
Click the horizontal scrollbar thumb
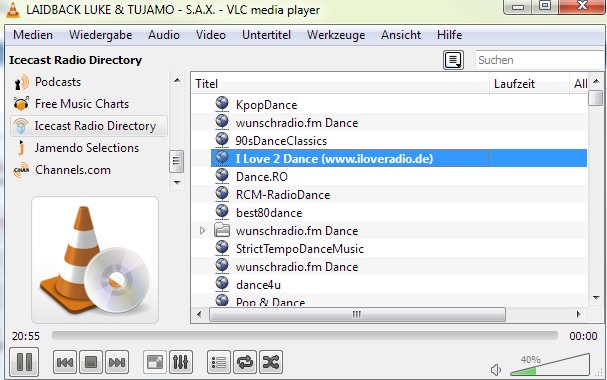[357, 314]
